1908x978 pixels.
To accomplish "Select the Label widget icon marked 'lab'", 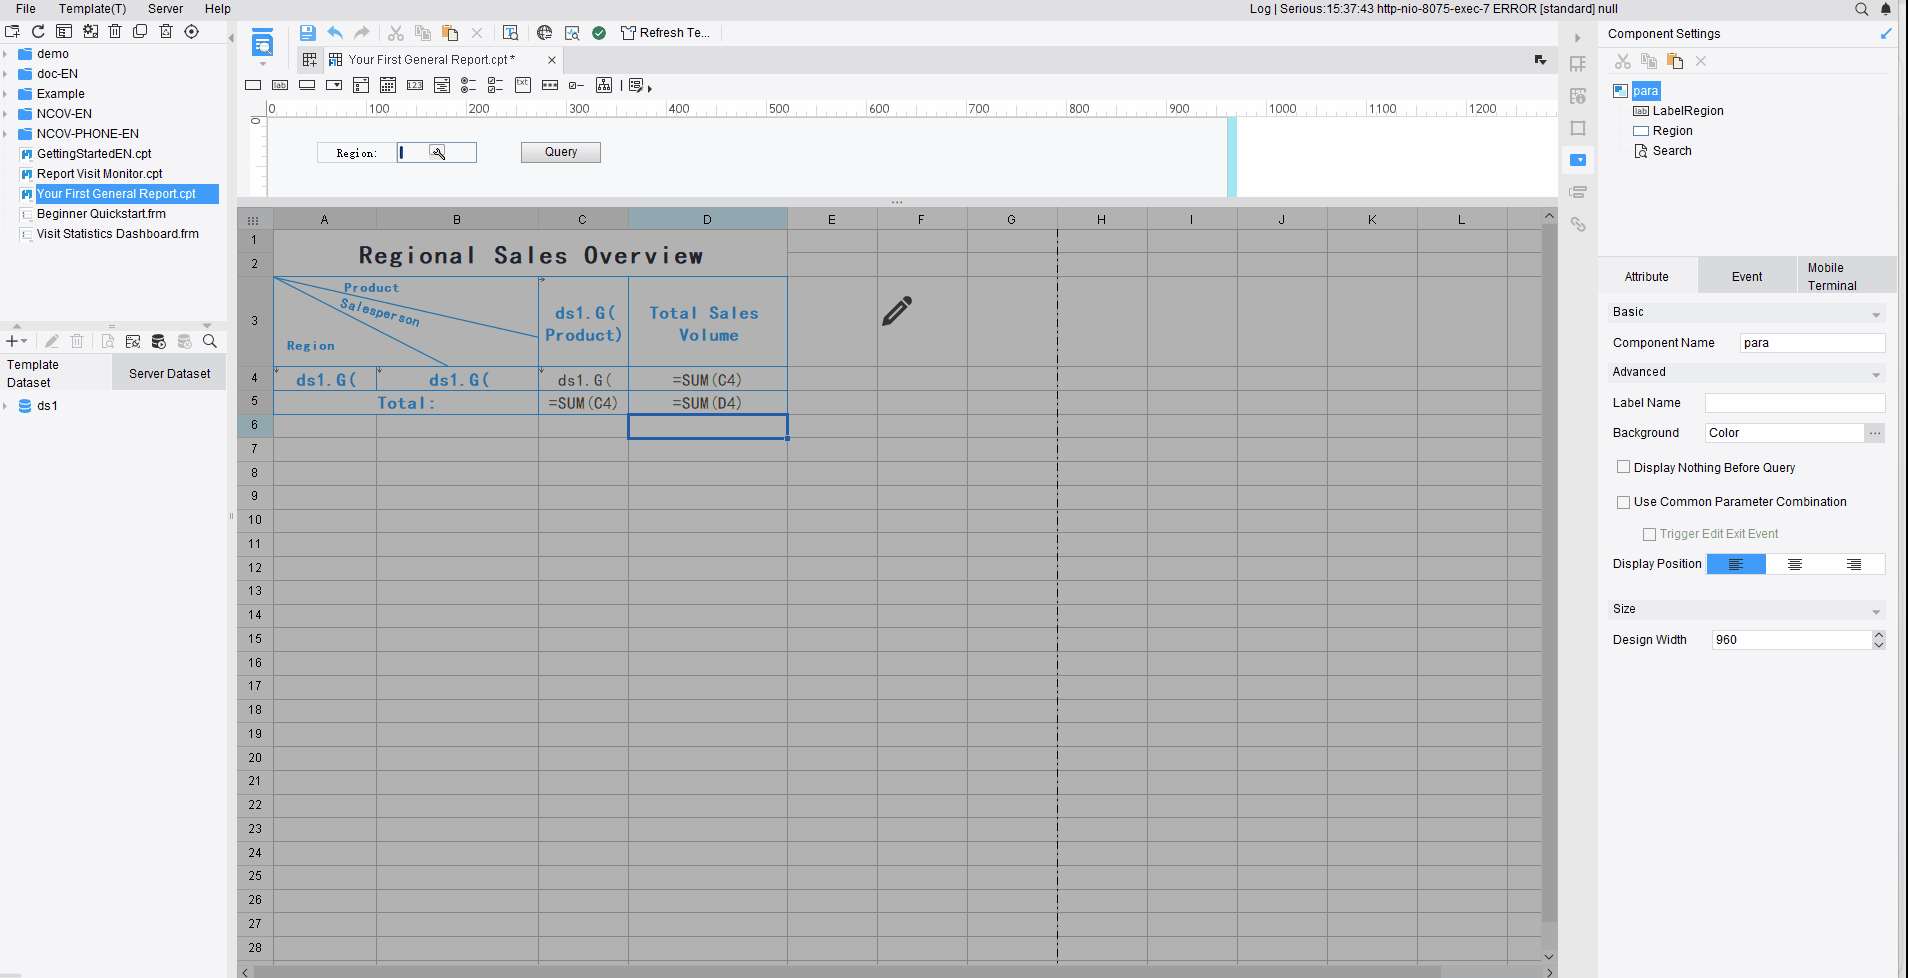I will click(280, 86).
